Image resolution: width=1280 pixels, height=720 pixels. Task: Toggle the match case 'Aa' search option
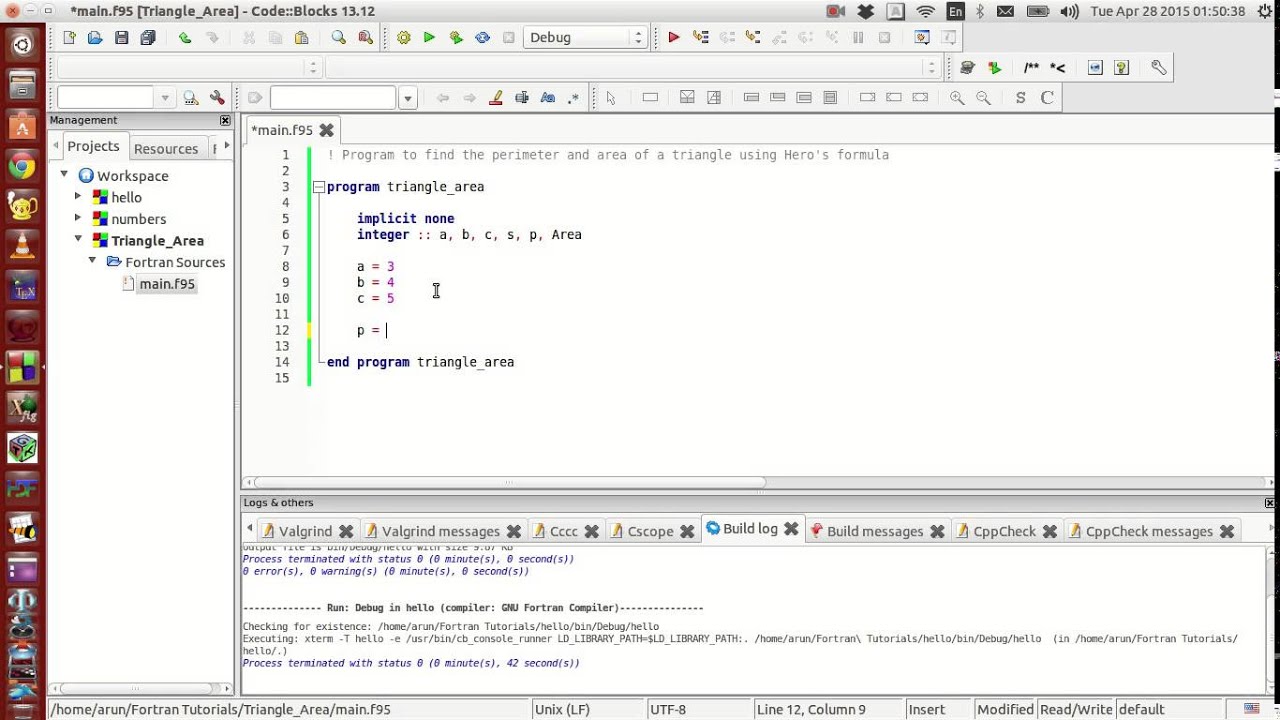tap(547, 98)
